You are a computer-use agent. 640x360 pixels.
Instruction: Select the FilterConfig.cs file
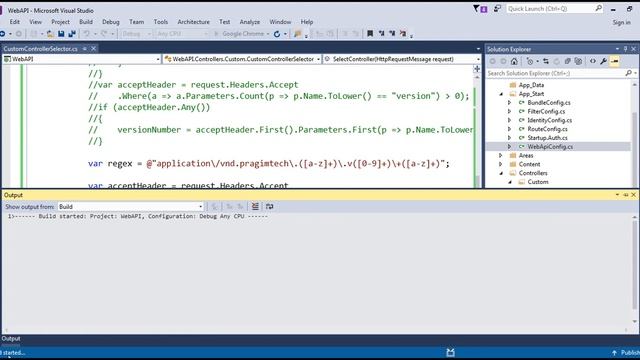tap(546, 111)
